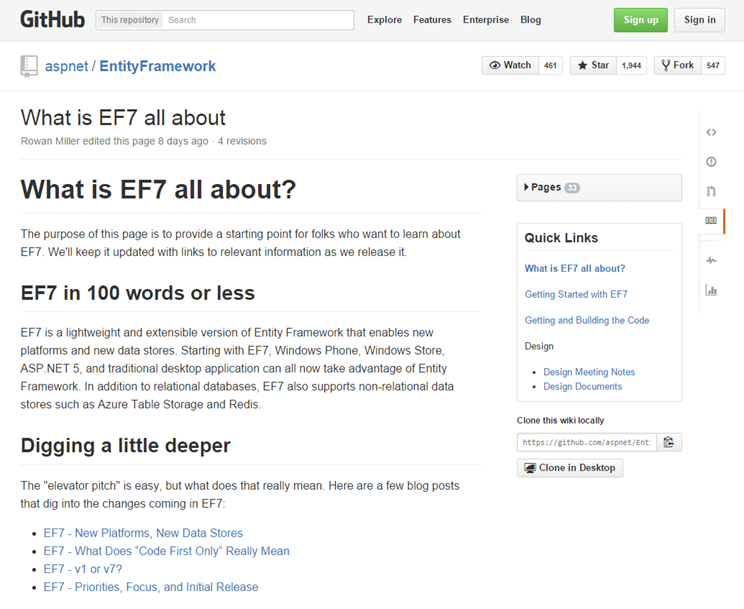Image resolution: width=744 pixels, height=609 pixels.
Task: Open the Pulse icon in the sidebar
Action: coord(711,260)
